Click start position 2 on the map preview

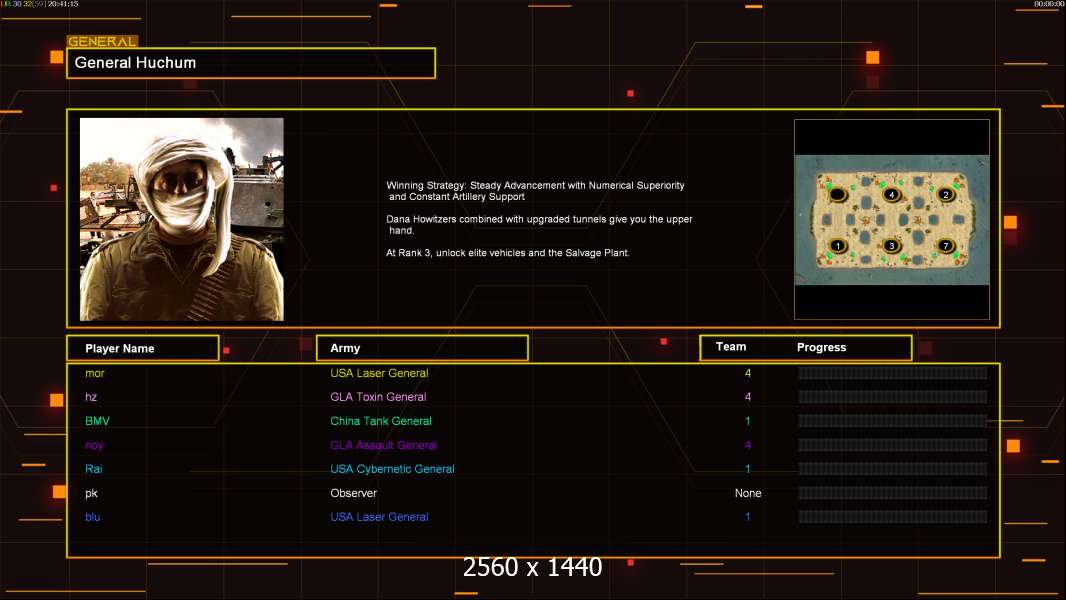[946, 194]
